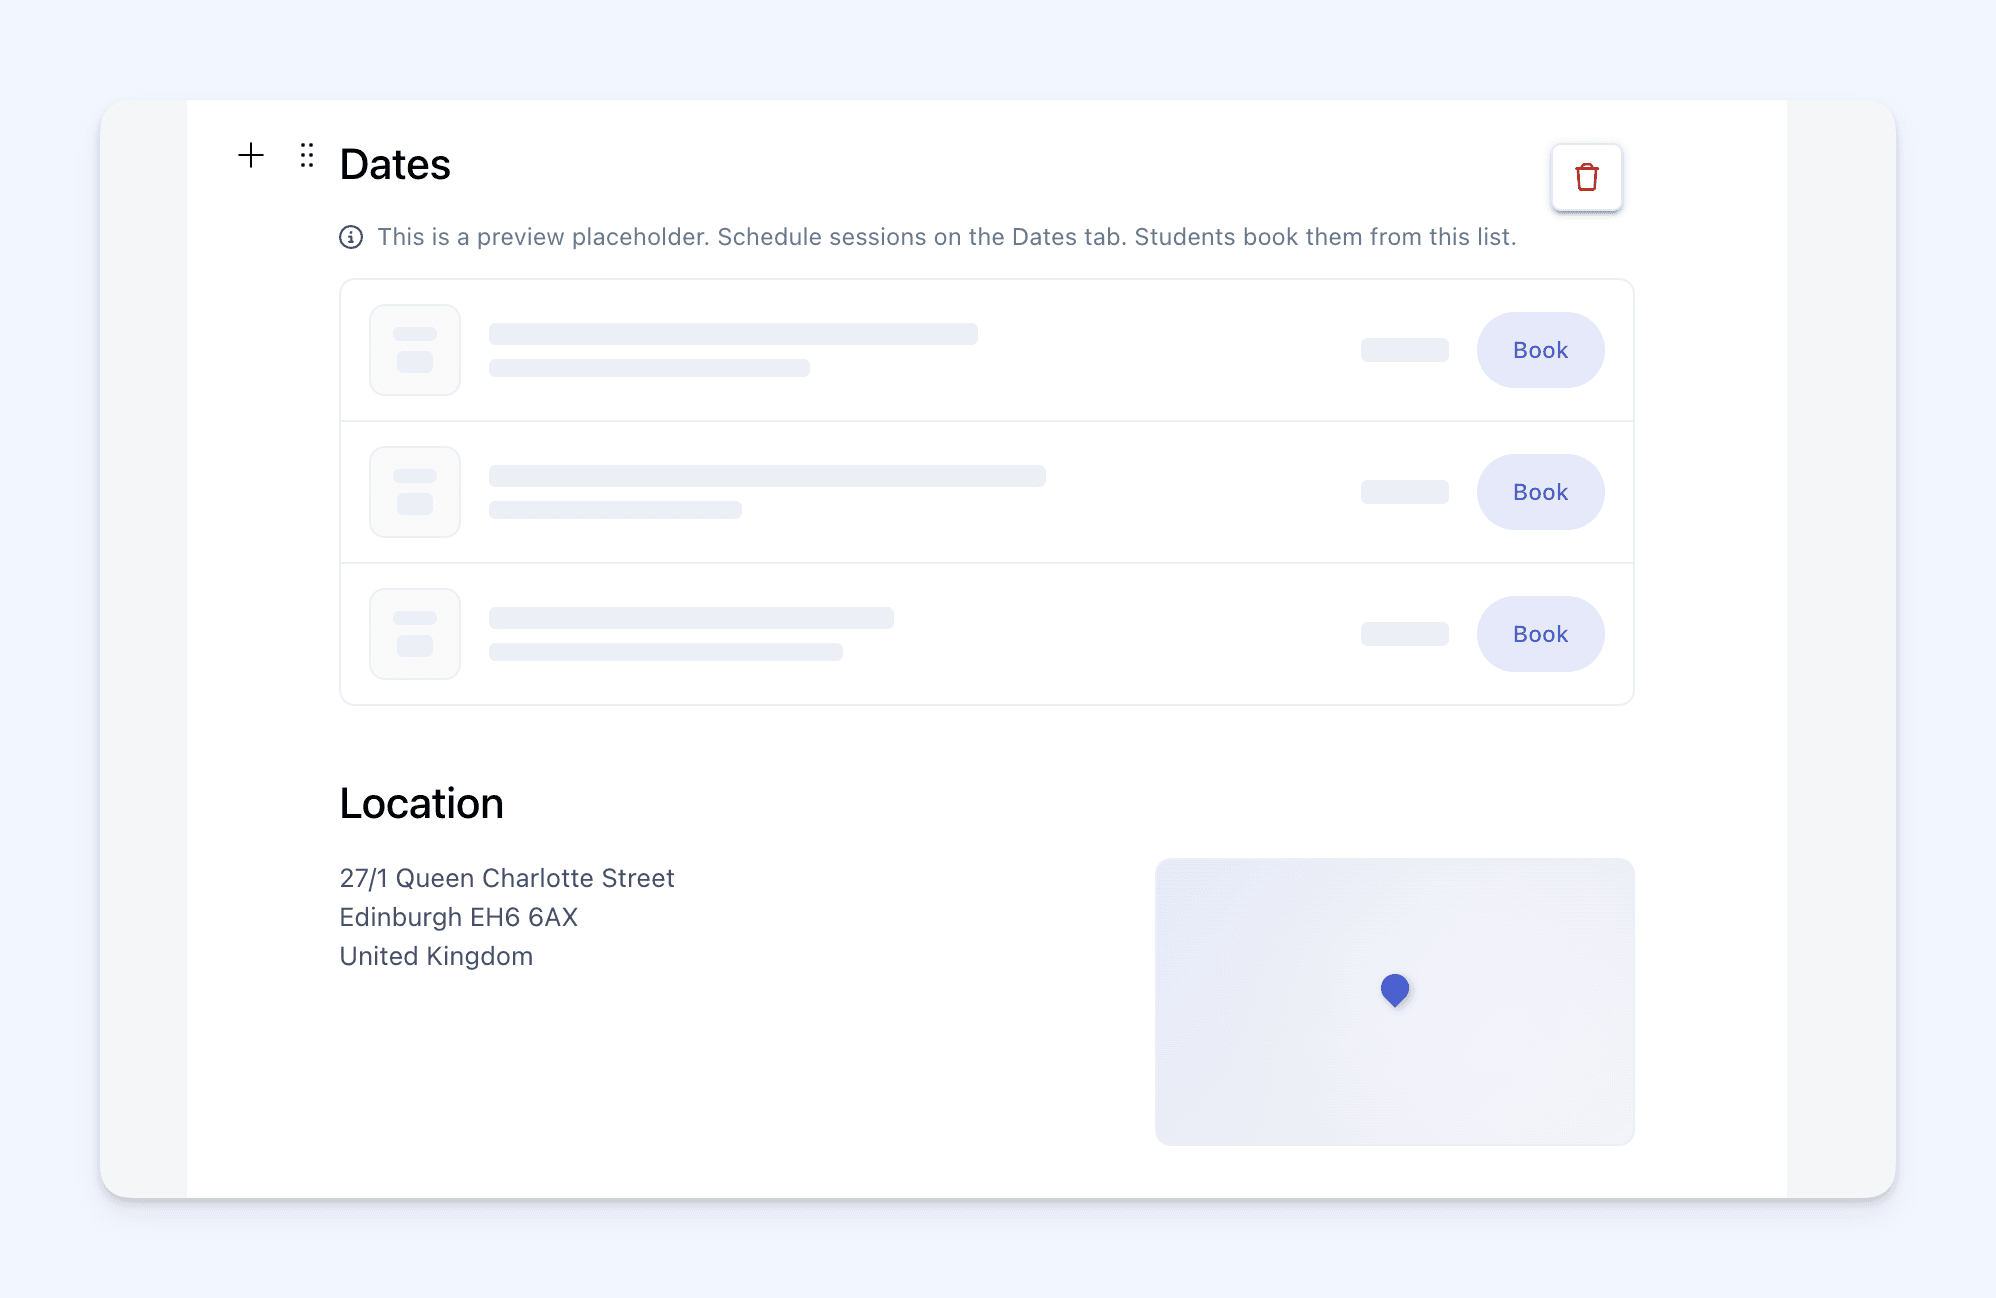1996x1298 pixels.
Task: Click the 27/1 Queen Charlotte Street address line
Action: click(x=507, y=878)
